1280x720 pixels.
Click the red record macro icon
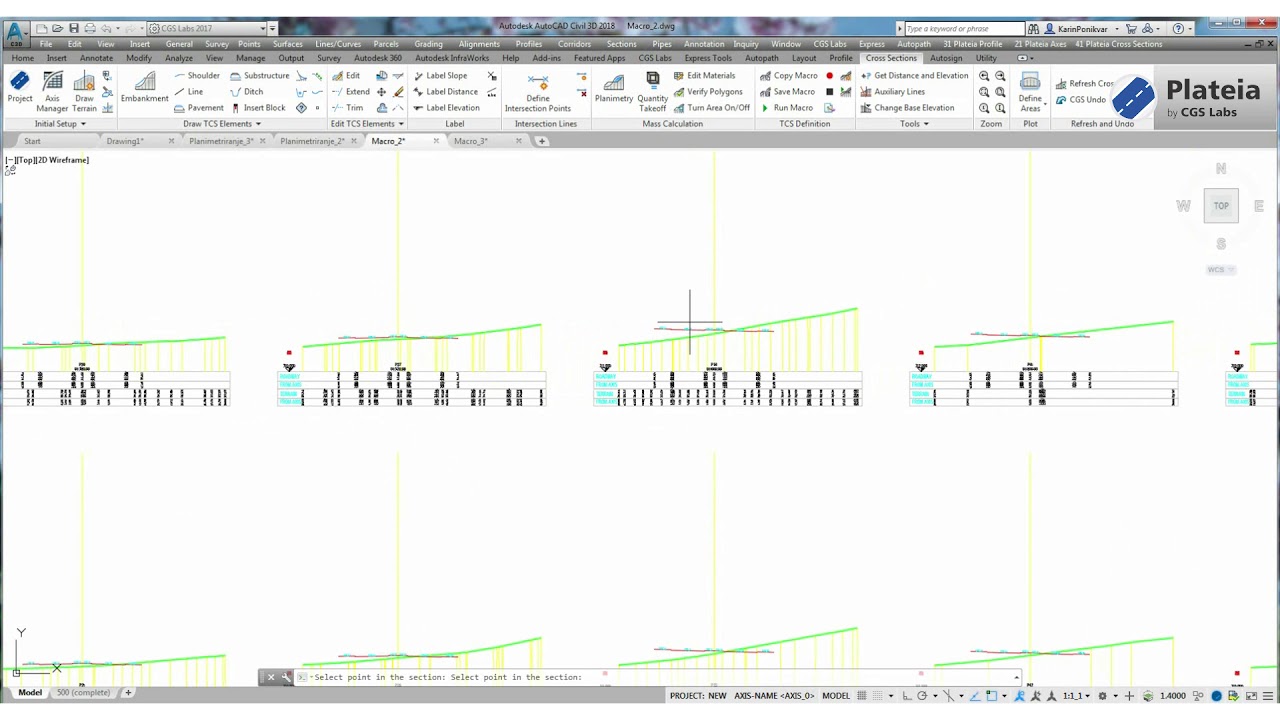(x=829, y=76)
